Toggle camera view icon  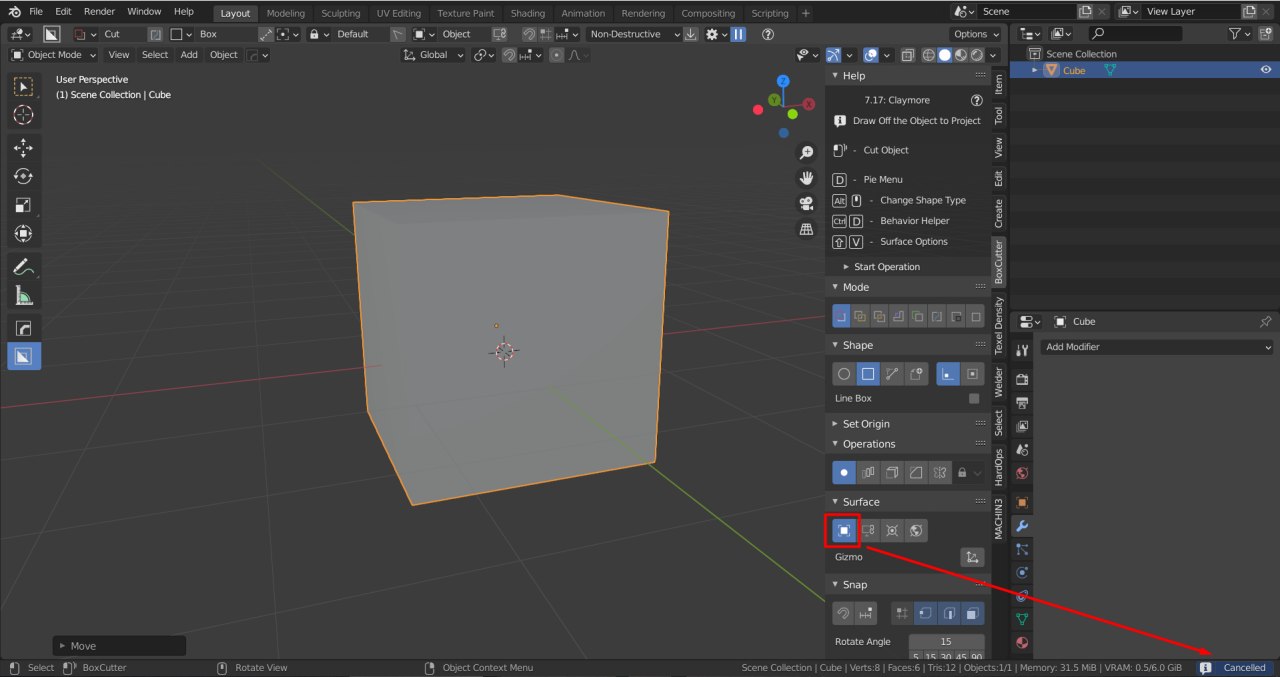pyautogui.click(x=806, y=204)
